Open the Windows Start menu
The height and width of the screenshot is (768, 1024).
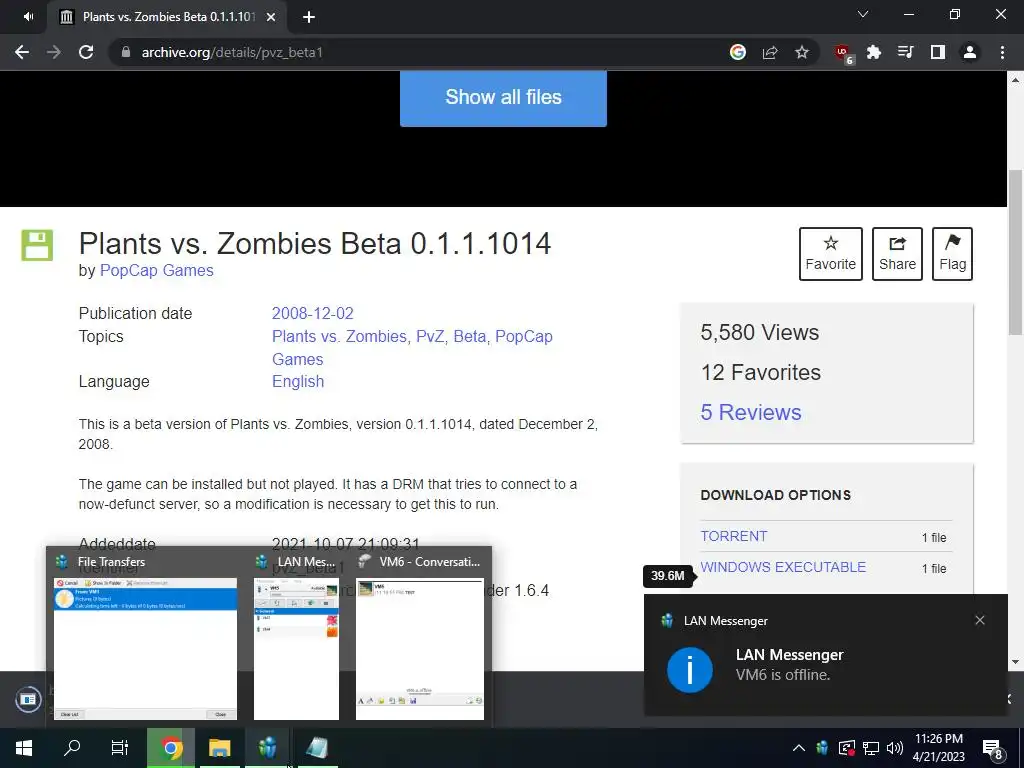pyautogui.click(x=24, y=748)
